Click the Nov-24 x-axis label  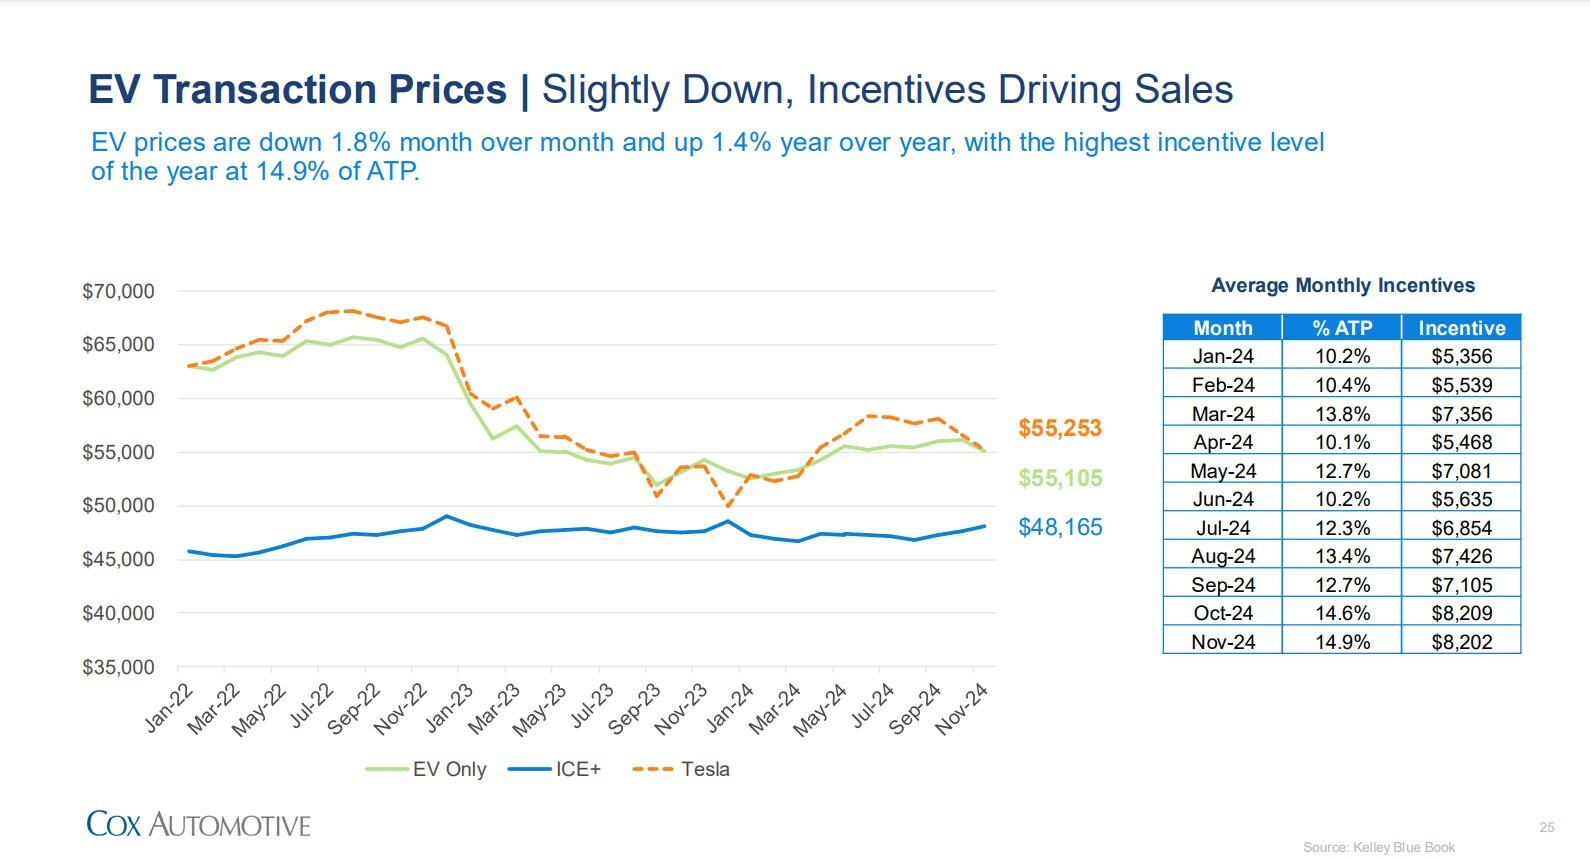tap(963, 708)
